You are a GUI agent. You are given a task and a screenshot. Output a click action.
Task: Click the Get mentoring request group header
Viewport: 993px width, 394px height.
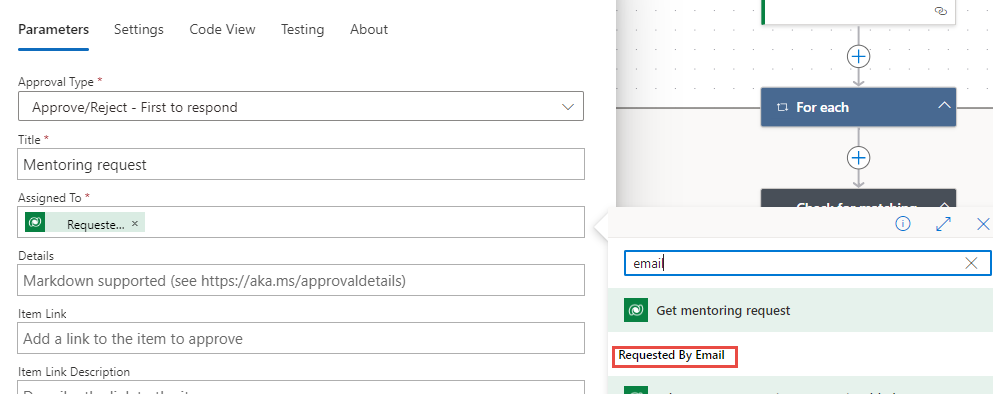tap(800, 310)
